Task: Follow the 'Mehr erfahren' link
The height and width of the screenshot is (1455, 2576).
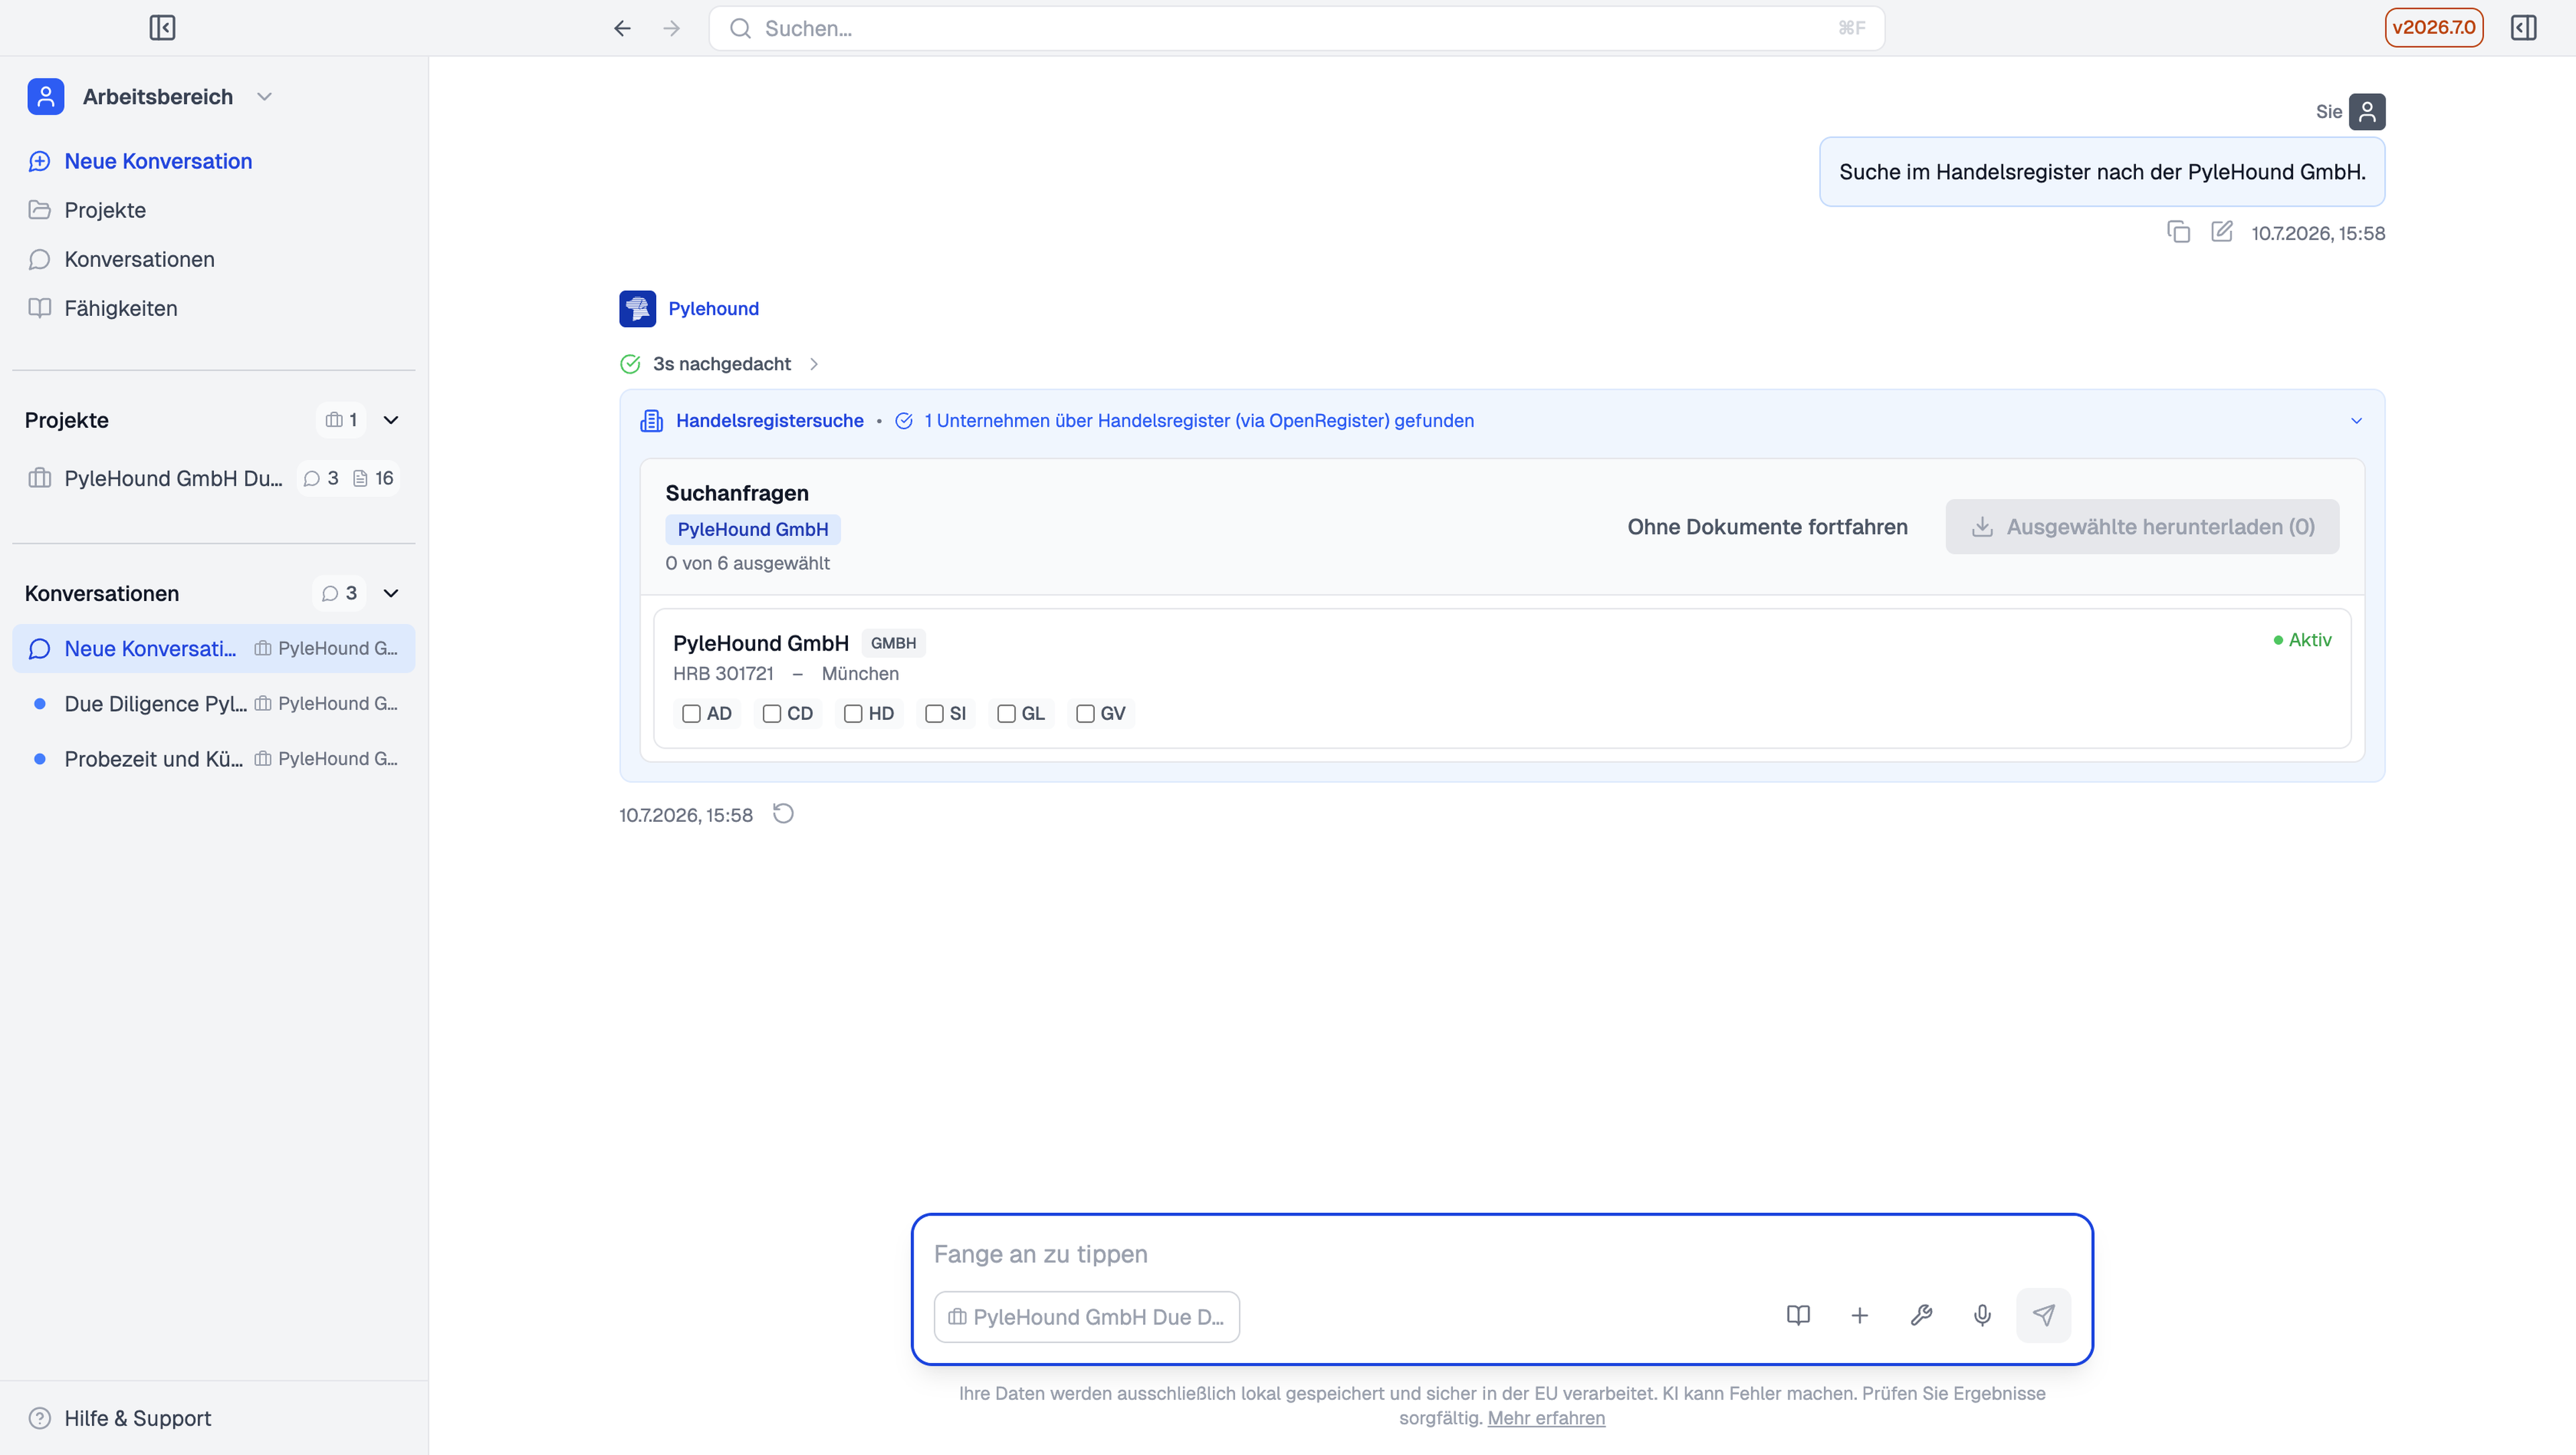Action: [x=1546, y=1418]
